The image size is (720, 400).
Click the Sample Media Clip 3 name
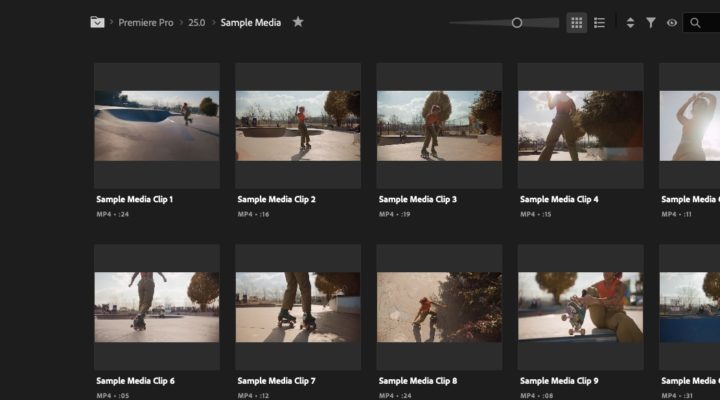pos(418,199)
